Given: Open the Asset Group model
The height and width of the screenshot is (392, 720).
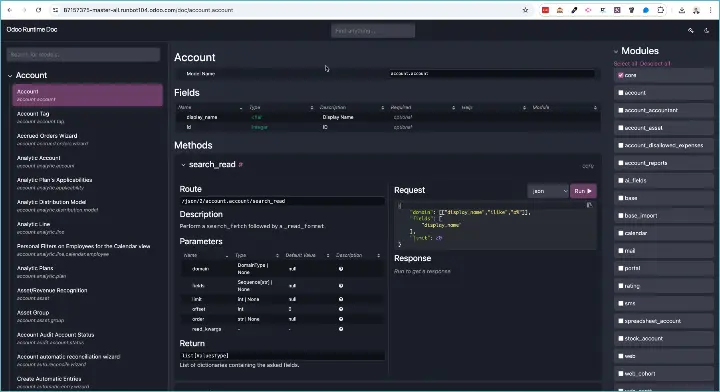Looking at the screenshot, I should [87, 316].
